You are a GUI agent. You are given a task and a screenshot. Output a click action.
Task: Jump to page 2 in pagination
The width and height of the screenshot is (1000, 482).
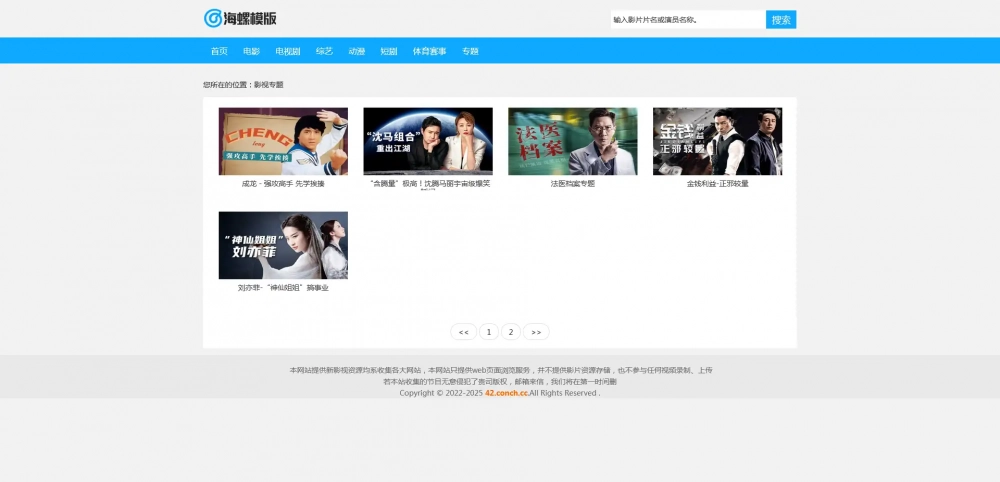[x=511, y=332]
